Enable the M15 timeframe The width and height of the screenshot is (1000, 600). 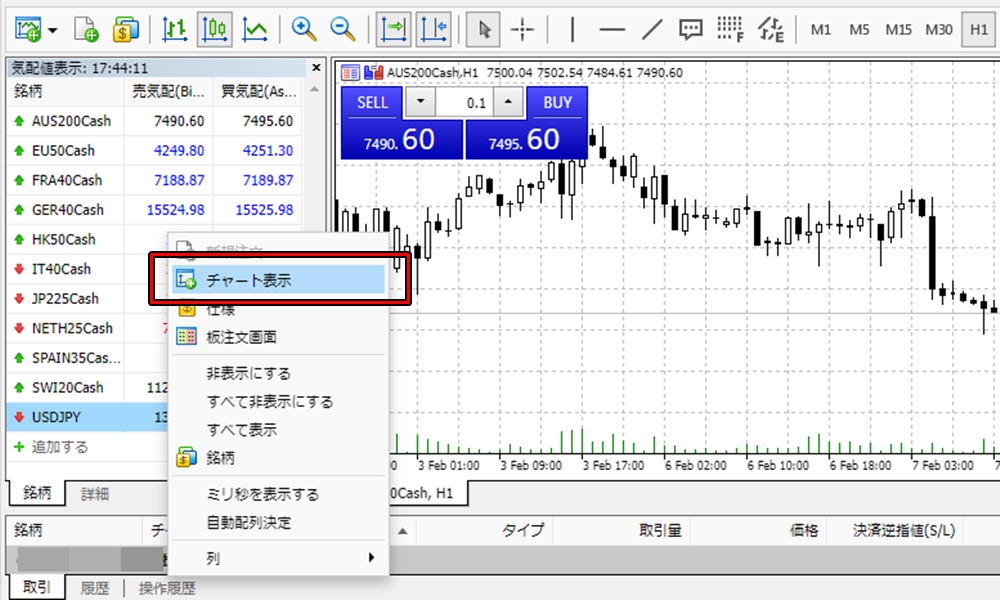pyautogui.click(x=898, y=29)
